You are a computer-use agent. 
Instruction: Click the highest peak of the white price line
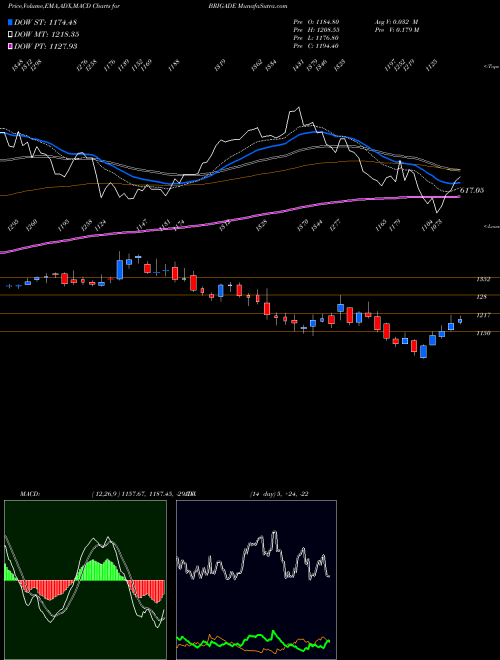tap(299, 108)
